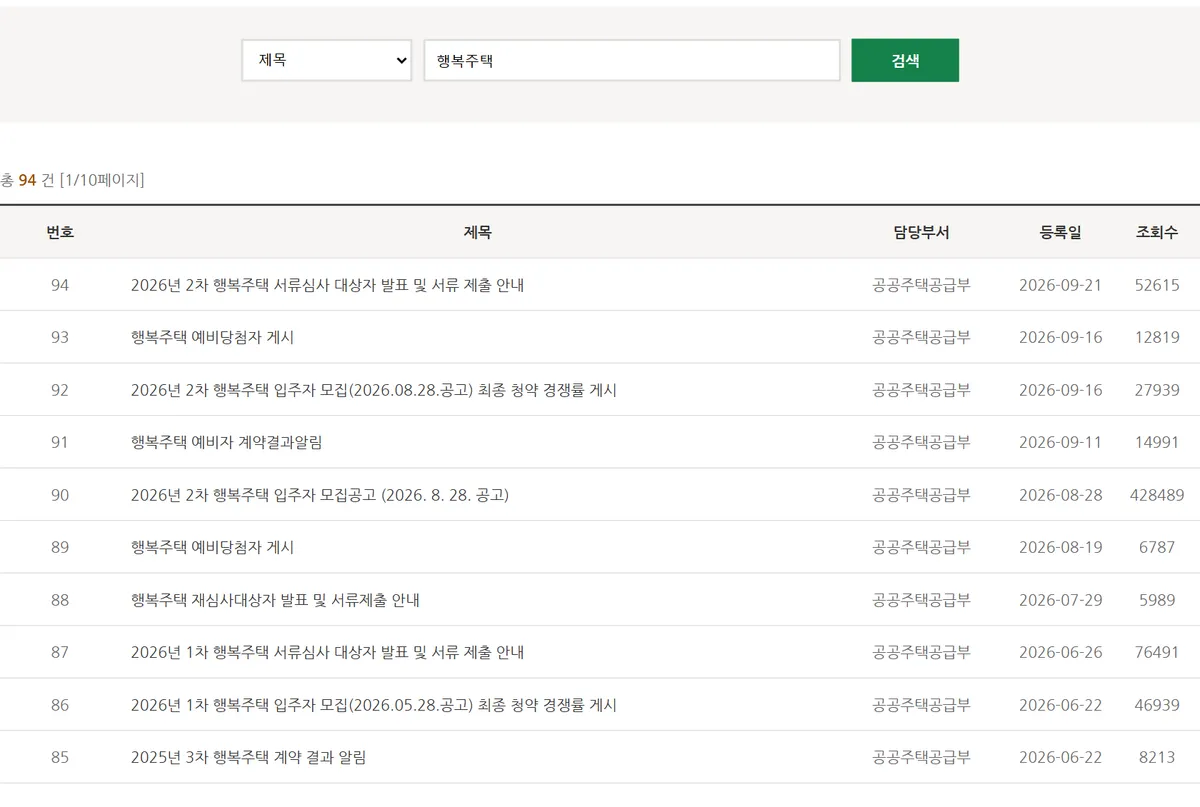
Task: Click the 조회수 column header
Action: pyautogui.click(x=1157, y=232)
